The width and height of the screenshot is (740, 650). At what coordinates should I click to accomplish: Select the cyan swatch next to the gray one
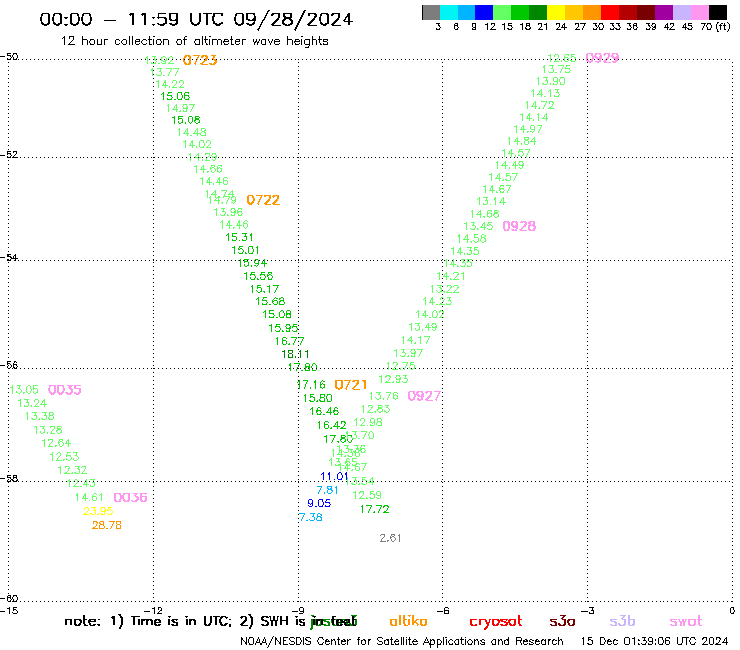coord(449,12)
